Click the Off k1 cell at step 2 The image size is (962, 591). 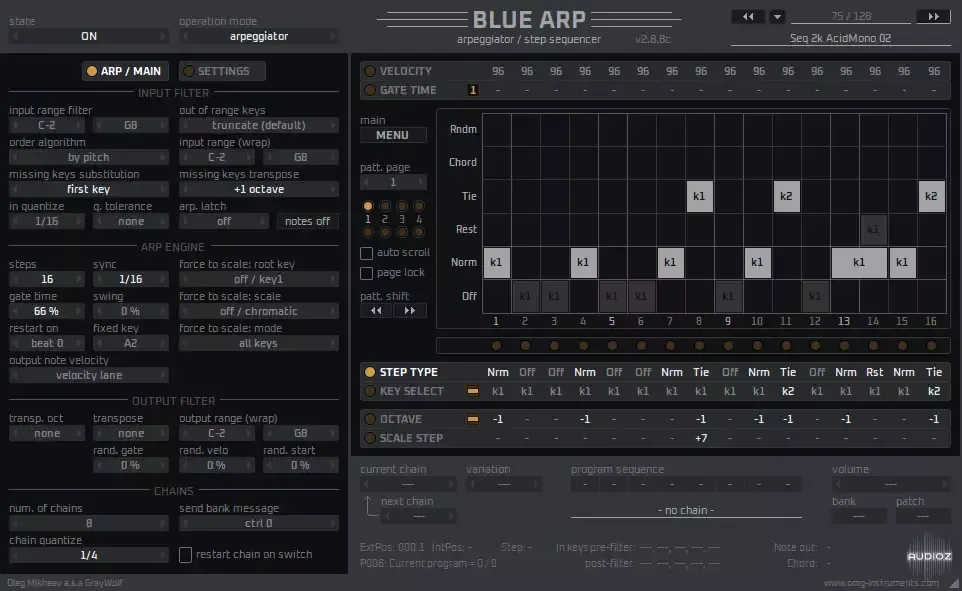tap(525, 296)
